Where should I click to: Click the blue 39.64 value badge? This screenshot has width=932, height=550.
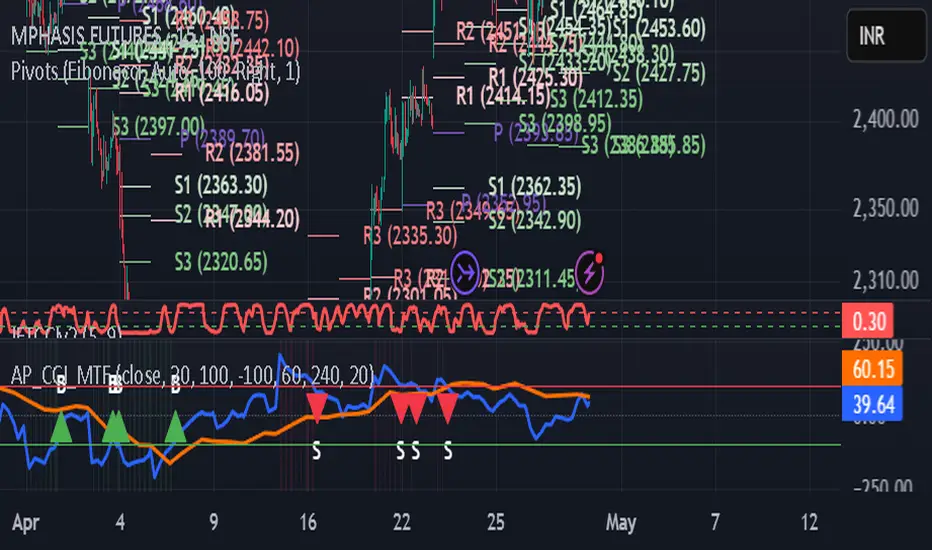873,404
